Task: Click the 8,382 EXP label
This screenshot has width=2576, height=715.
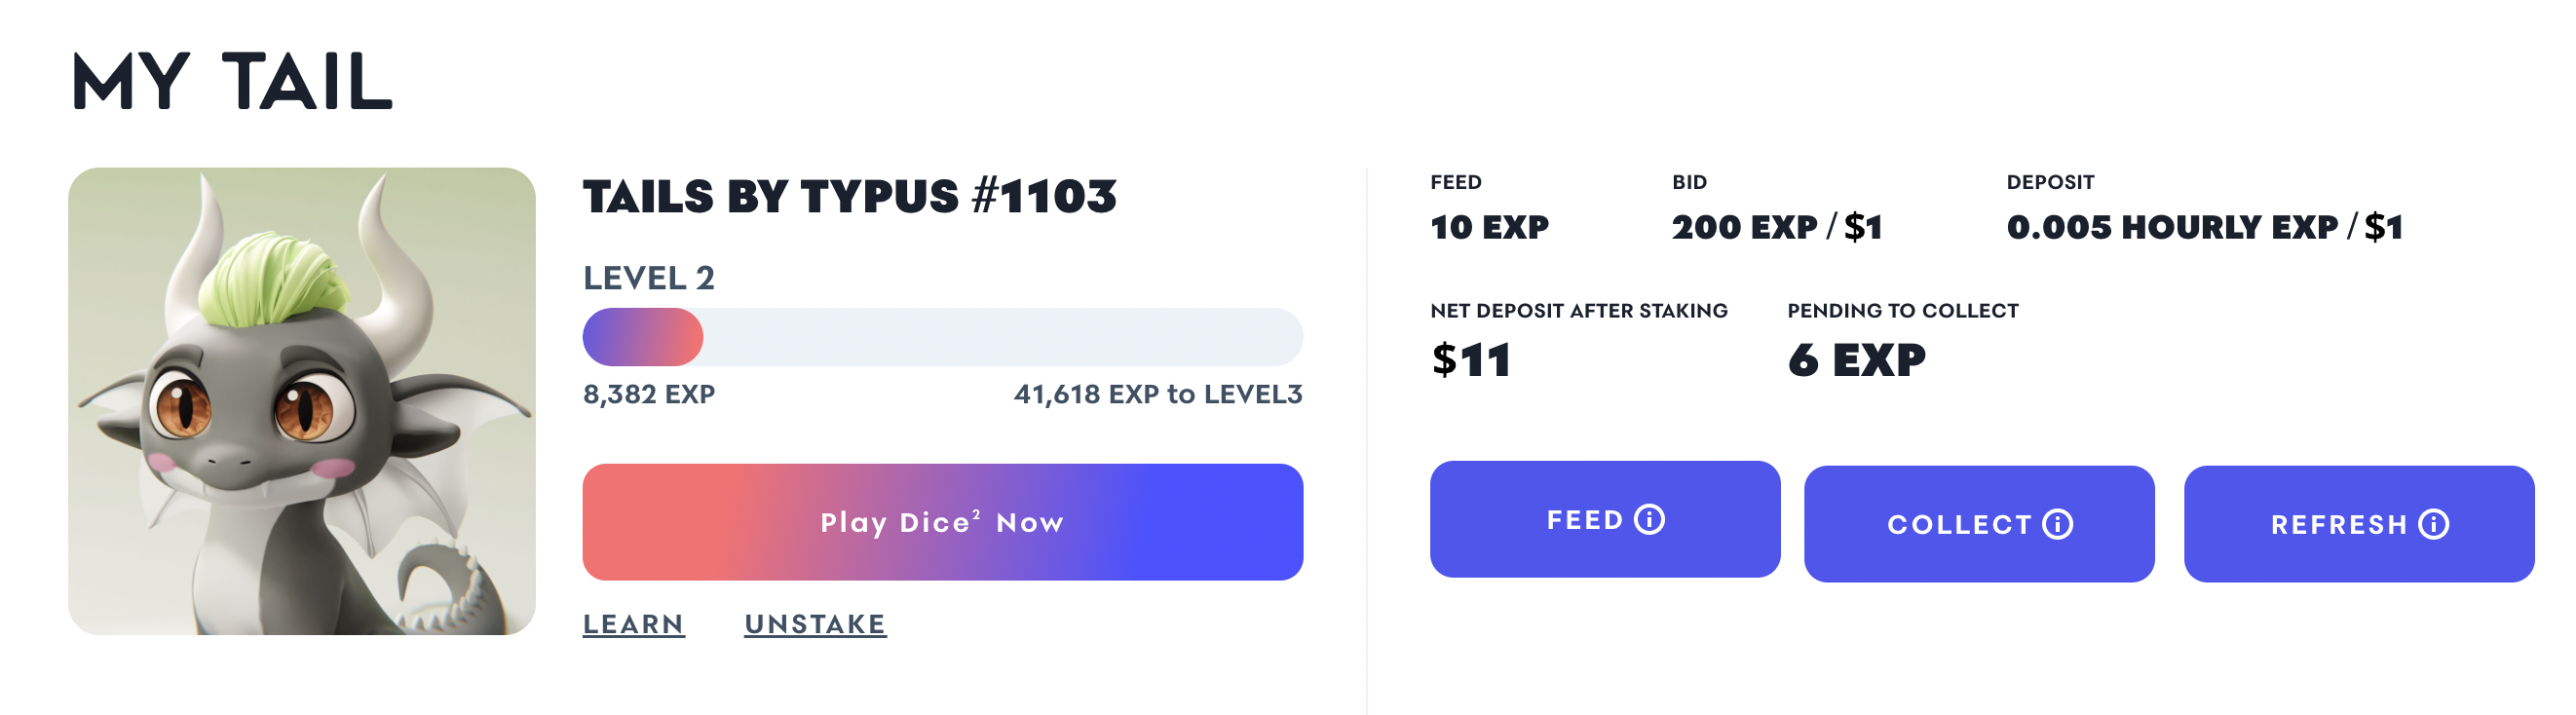Action: click(x=649, y=394)
